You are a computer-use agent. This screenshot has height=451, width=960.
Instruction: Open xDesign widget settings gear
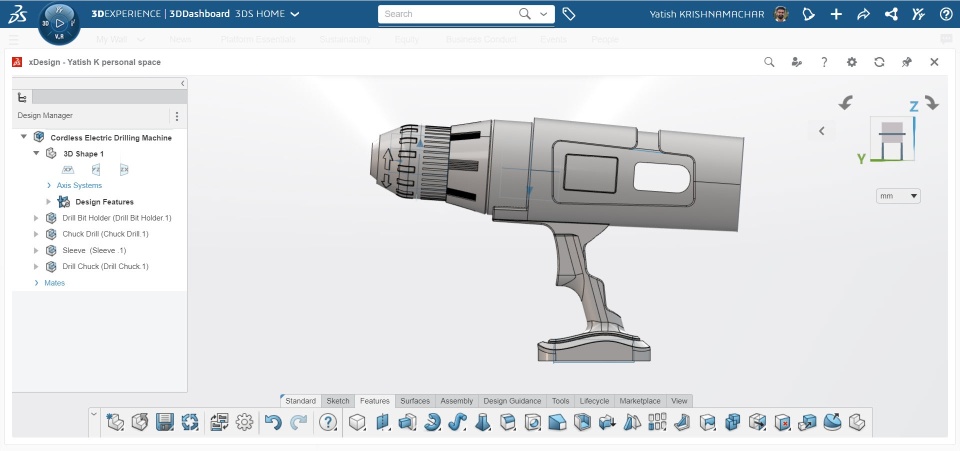(852, 62)
